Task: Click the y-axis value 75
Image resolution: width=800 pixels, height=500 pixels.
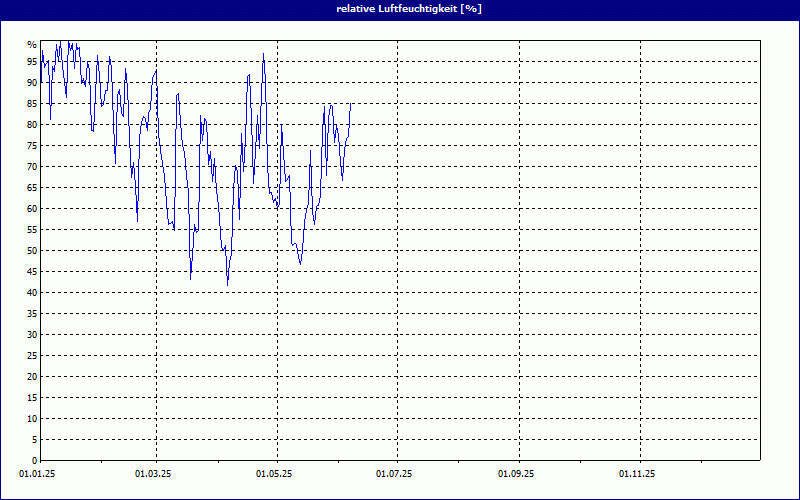Action: pyautogui.click(x=32, y=145)
